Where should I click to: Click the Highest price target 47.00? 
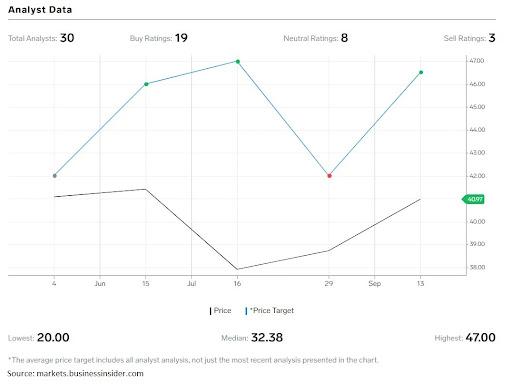(480, 338)
